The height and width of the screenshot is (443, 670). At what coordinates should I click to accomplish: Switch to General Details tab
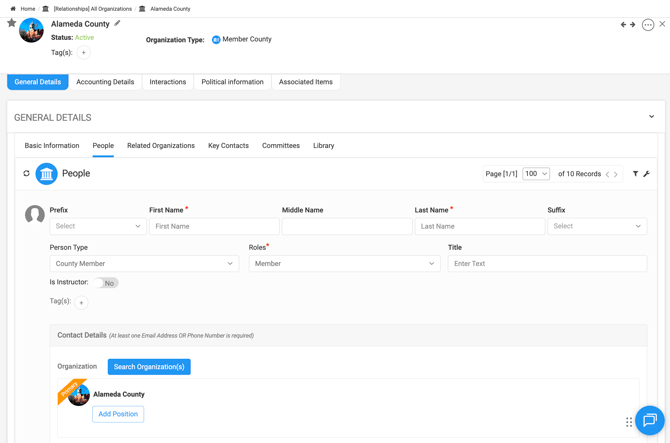(x=38, y=82)
